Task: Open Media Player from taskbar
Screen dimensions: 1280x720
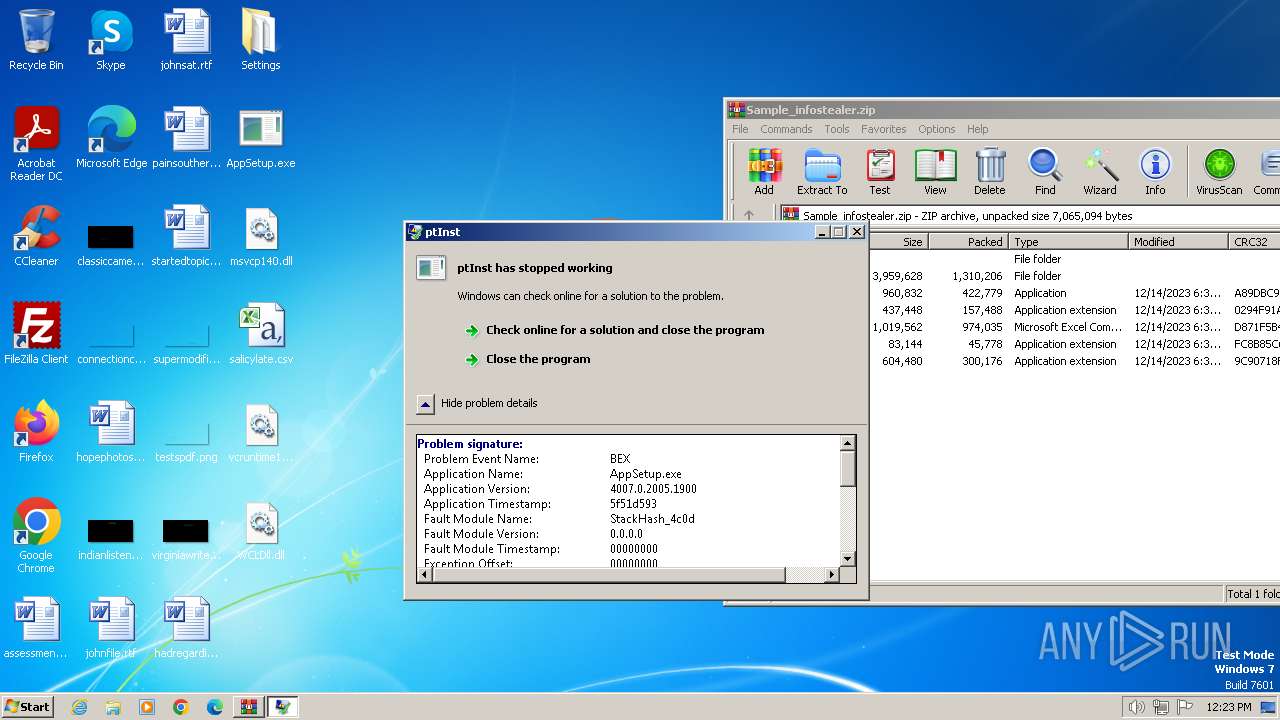Action: click(x=147, y=707)
